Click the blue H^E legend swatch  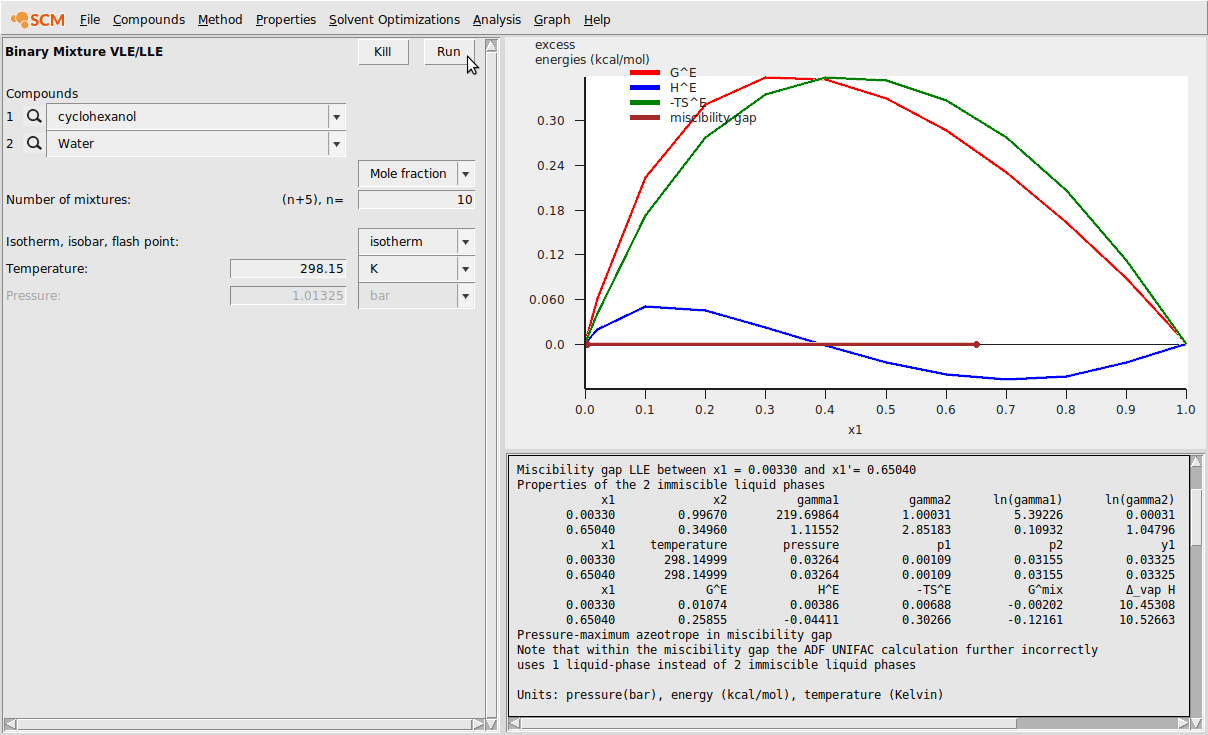point(644,87)
